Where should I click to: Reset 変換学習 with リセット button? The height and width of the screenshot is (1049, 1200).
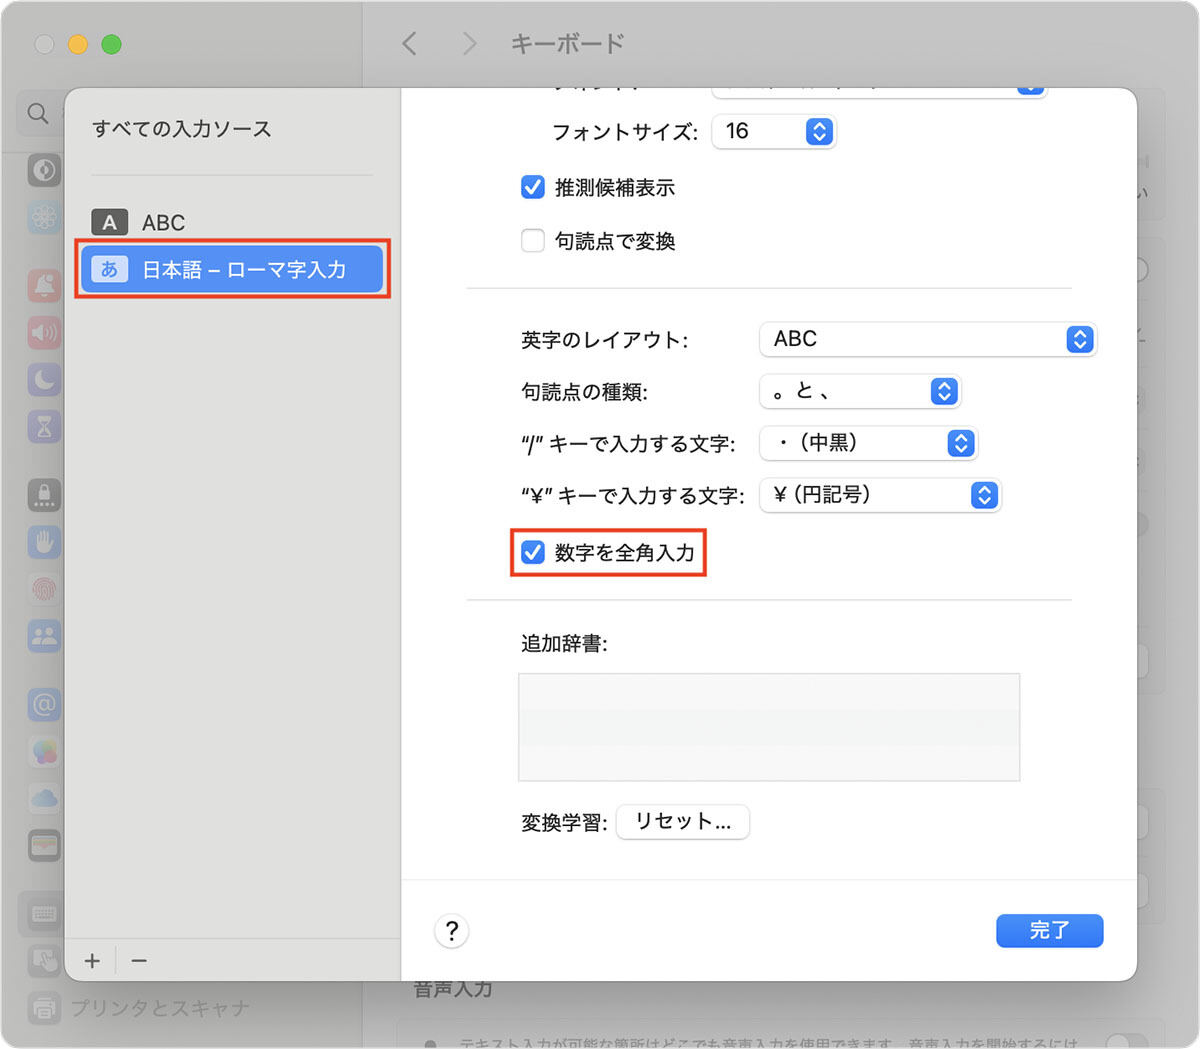683,822
